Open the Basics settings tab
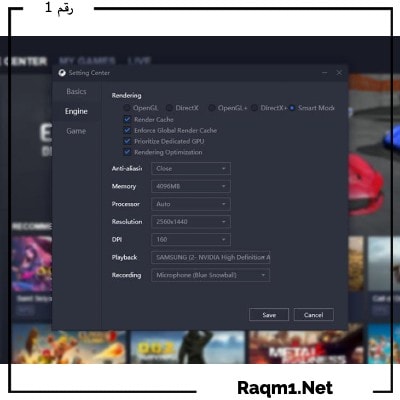Viewport: 400px width, 400px height. click(76, 91)
